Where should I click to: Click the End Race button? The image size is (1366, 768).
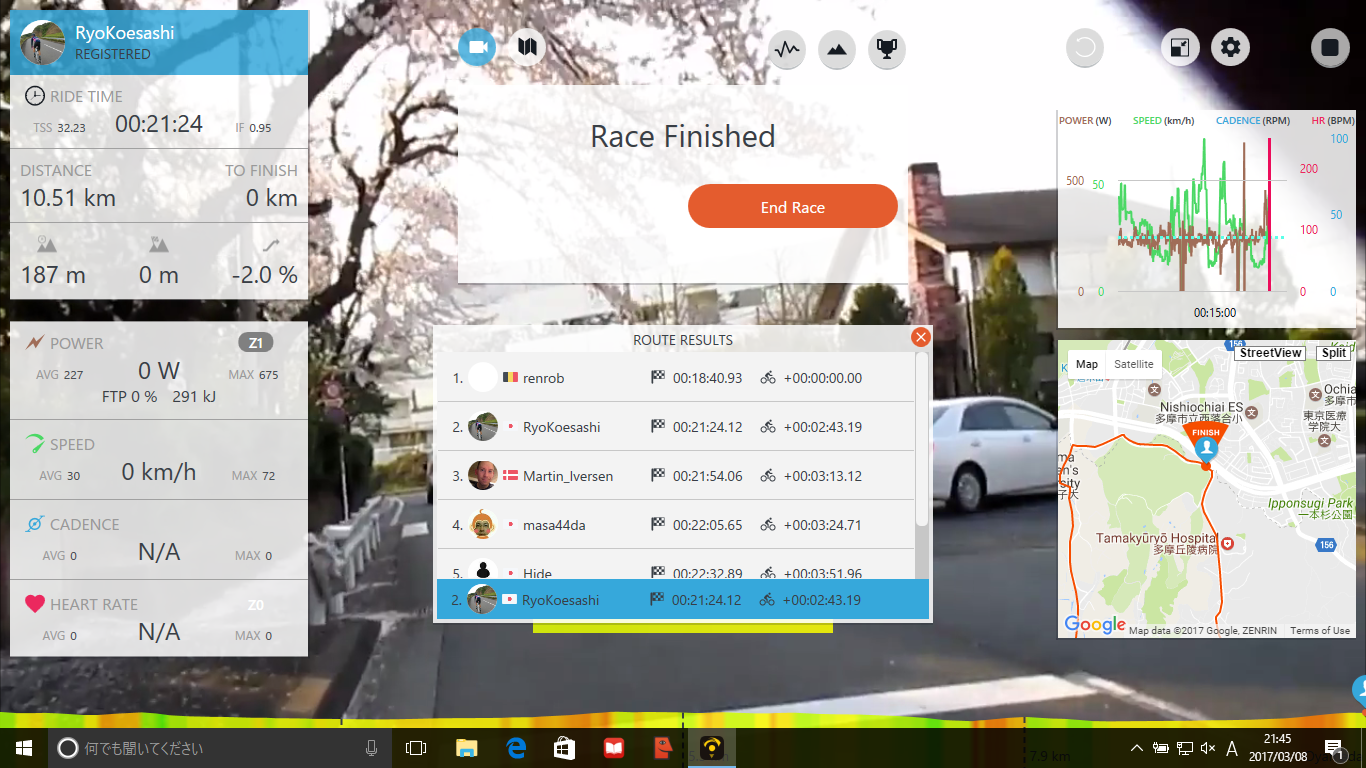tap(793, 207)
